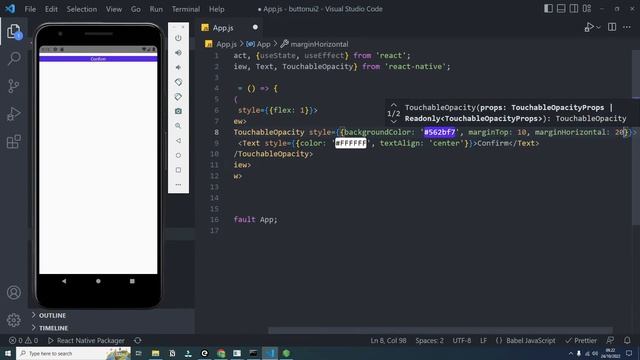Image resolution: width=640 pixels, height=360 pixels.
Task: Open the dropdown arrow next to Run button
Action: point(598,28)
